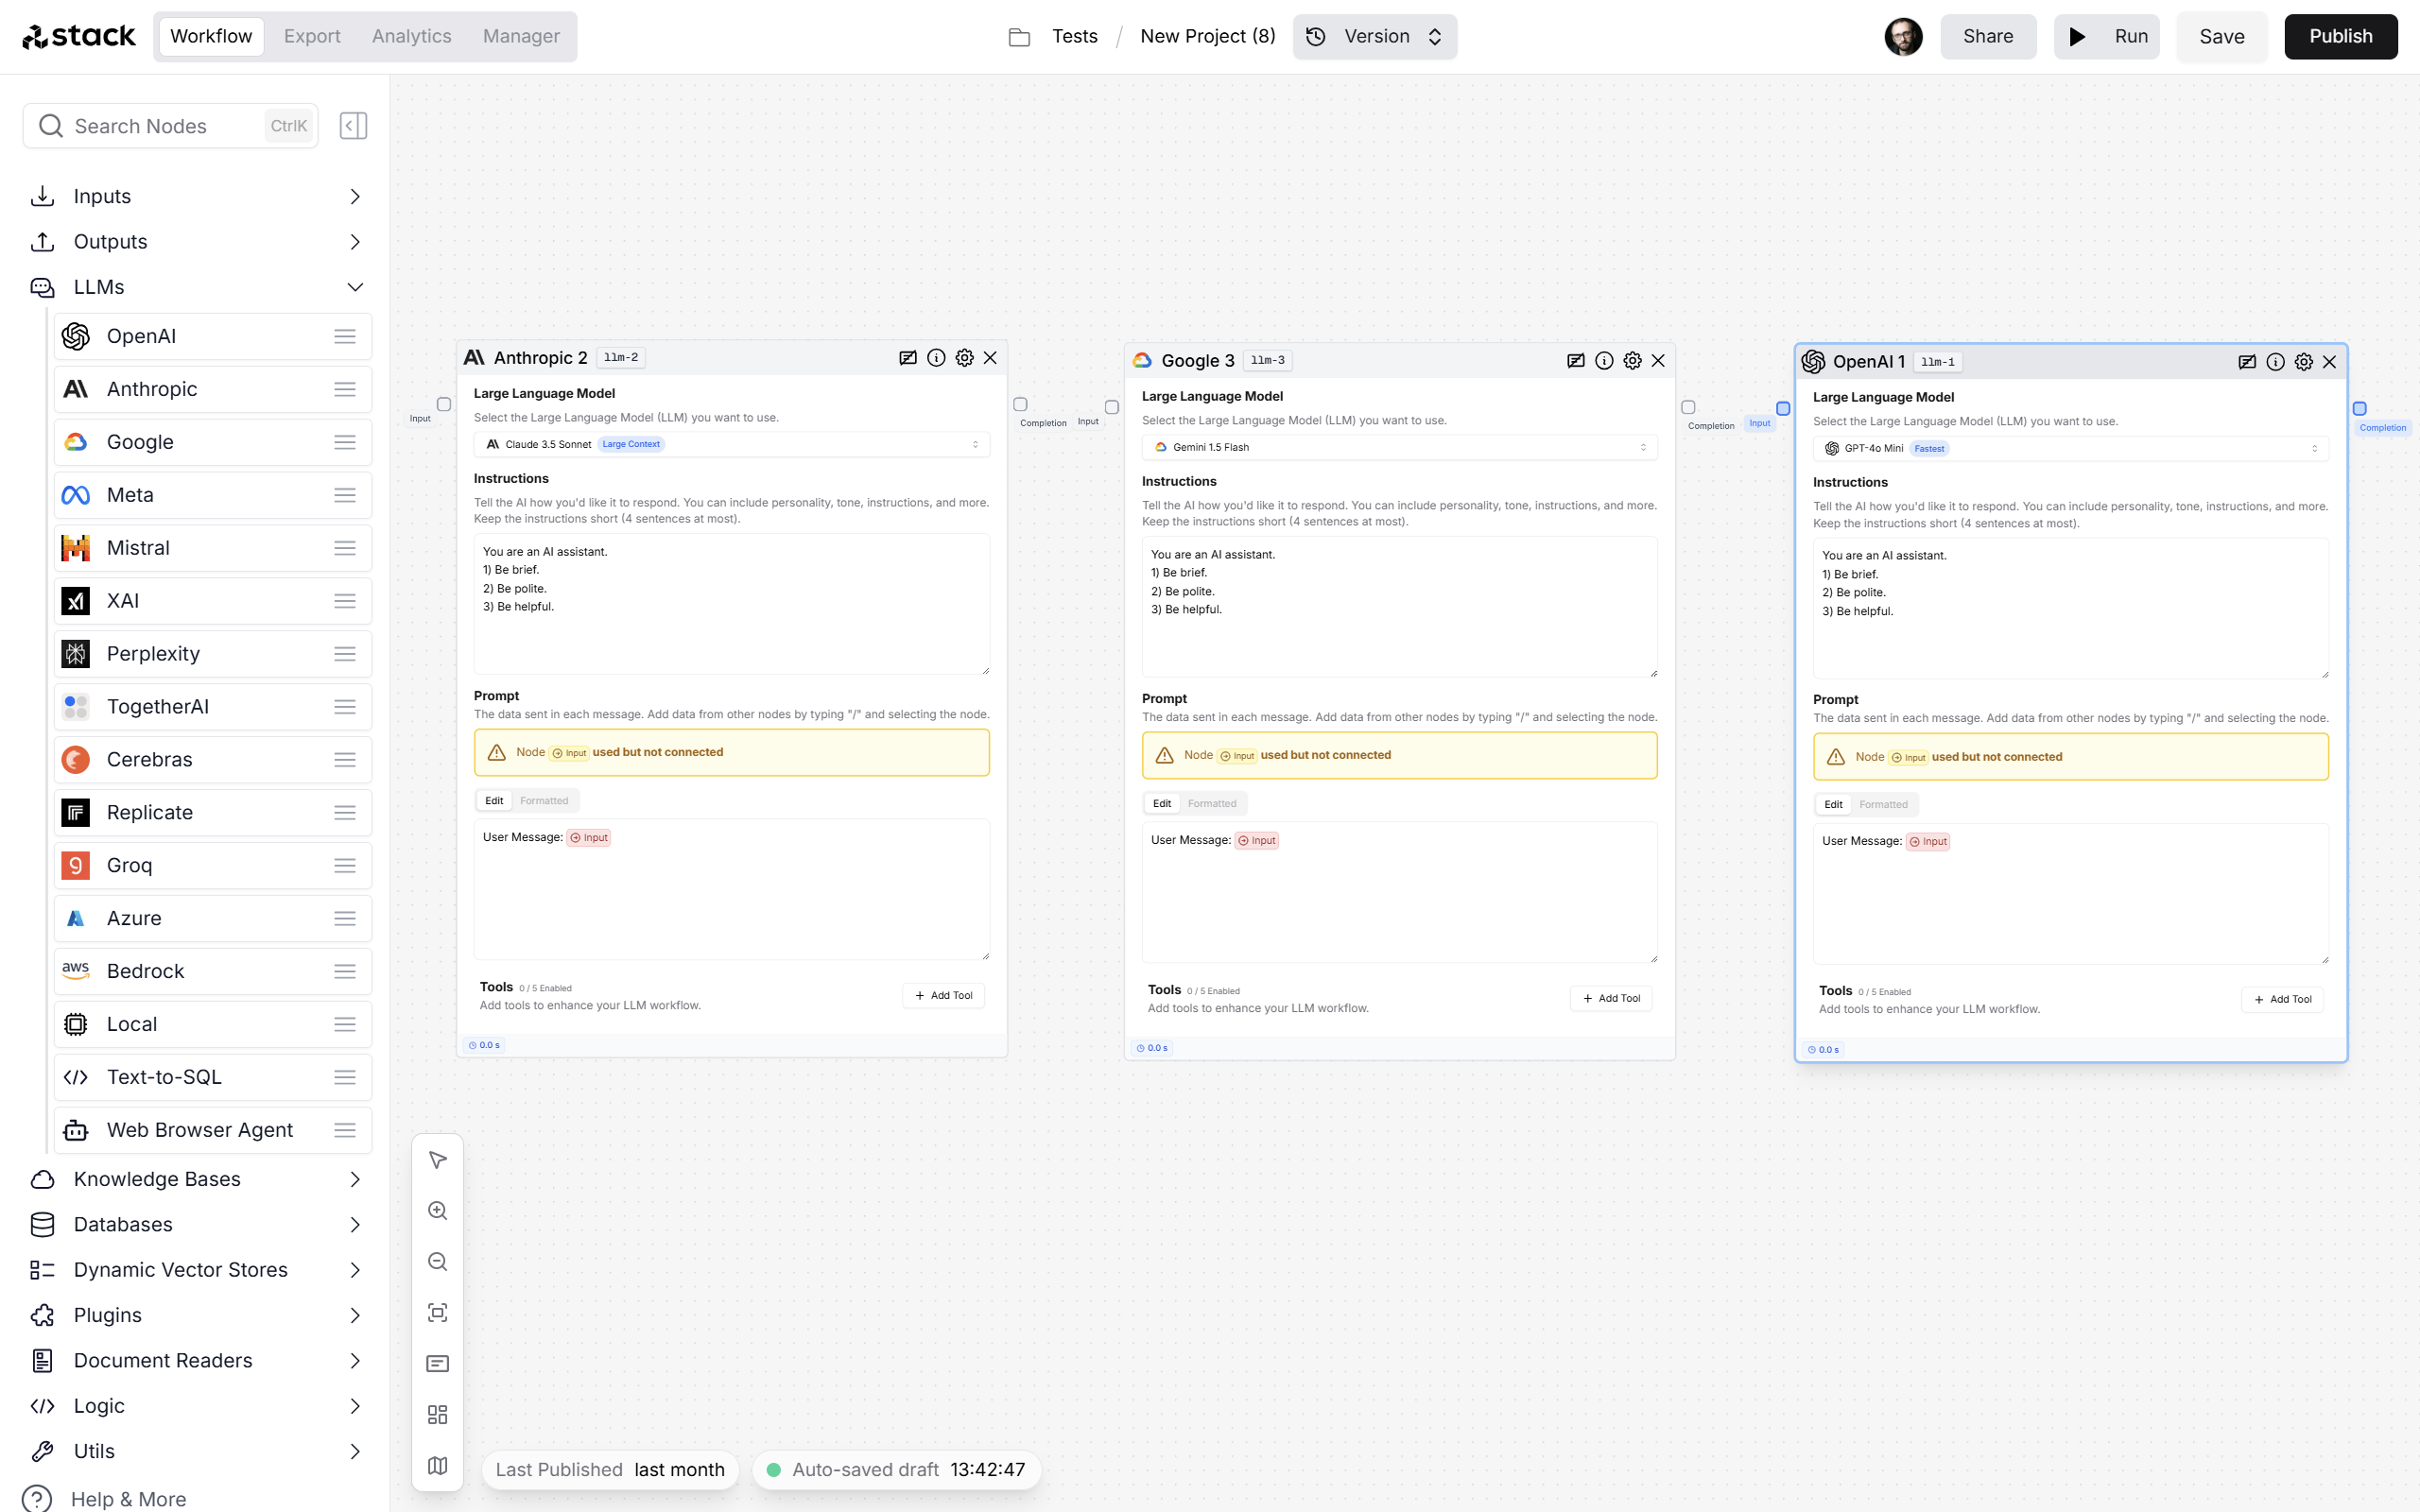Select Claude 3.5 Sonnet model dropdown
The height and width of the screenshot is (1512, 2420).
coord(730,442)
